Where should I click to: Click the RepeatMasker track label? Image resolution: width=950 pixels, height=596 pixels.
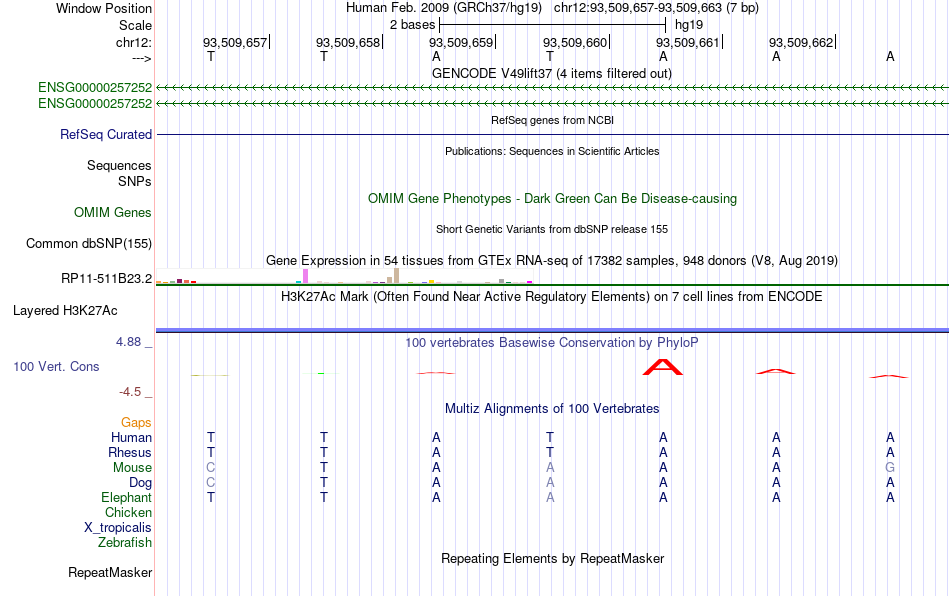[x=110, y=572]
